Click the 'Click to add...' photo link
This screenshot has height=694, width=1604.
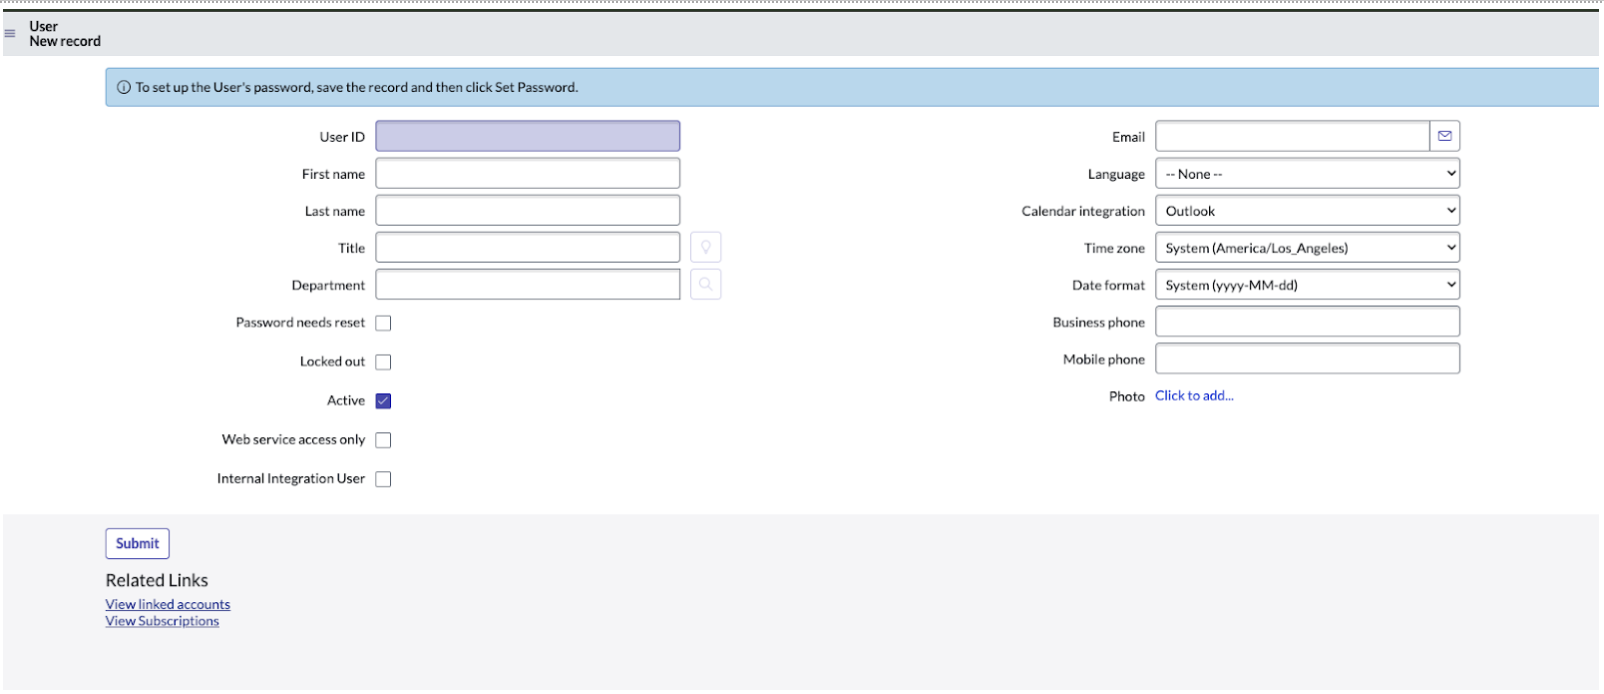(1194, 396)
